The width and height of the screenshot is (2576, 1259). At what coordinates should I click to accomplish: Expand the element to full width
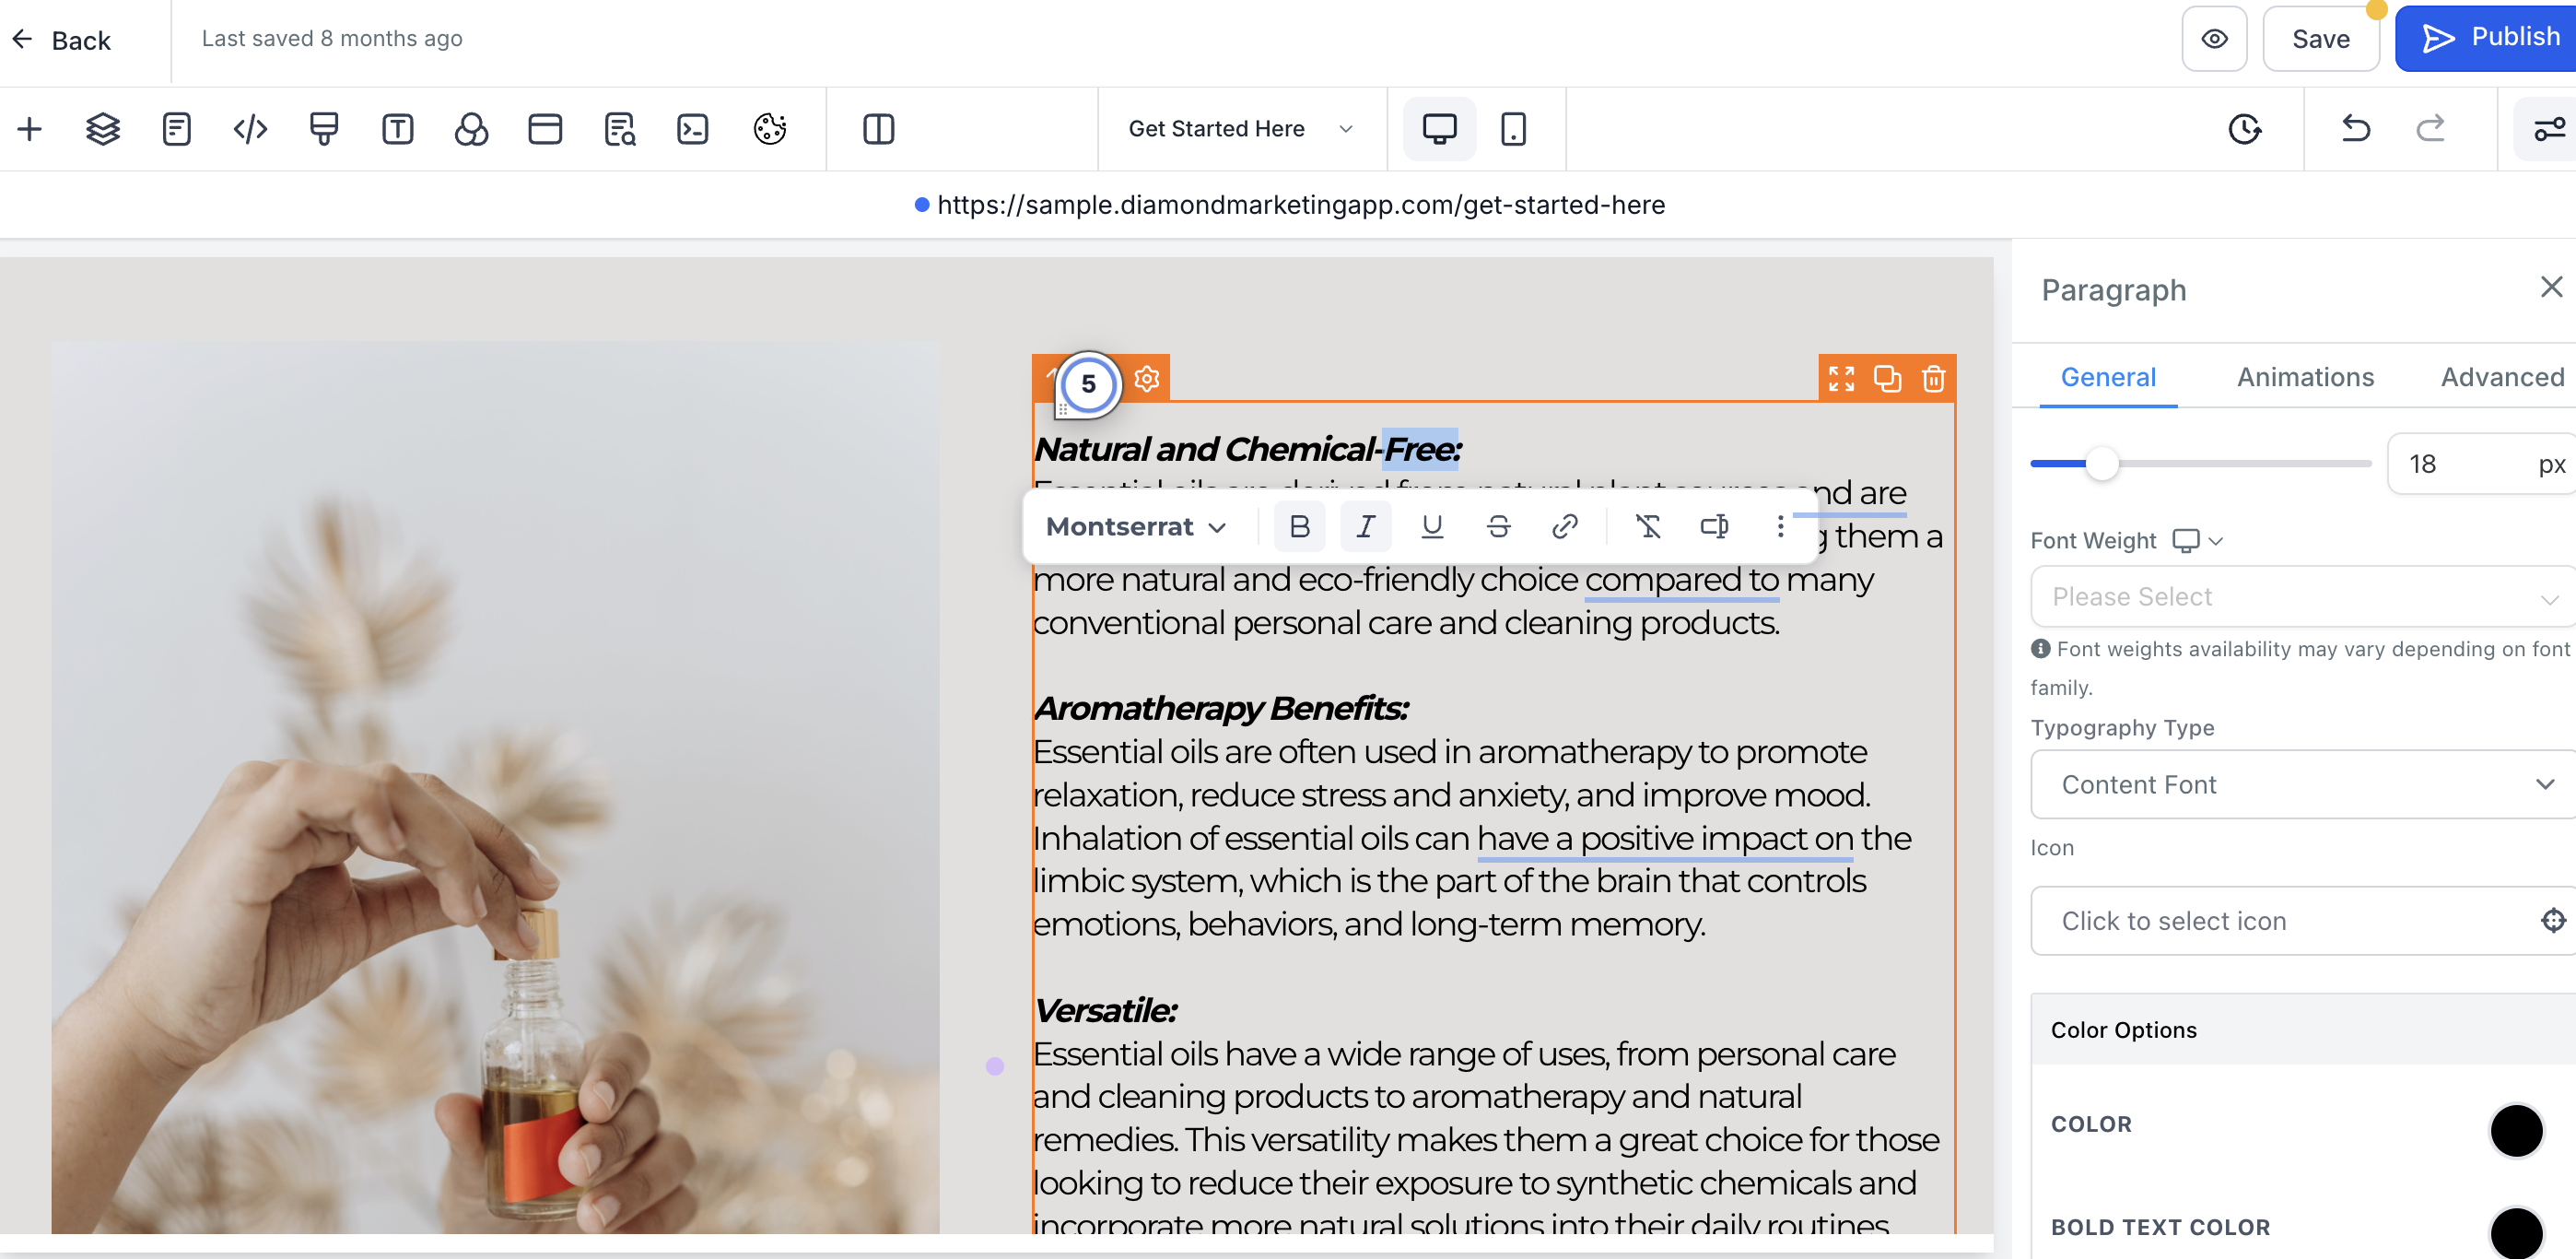point(1842,379)
